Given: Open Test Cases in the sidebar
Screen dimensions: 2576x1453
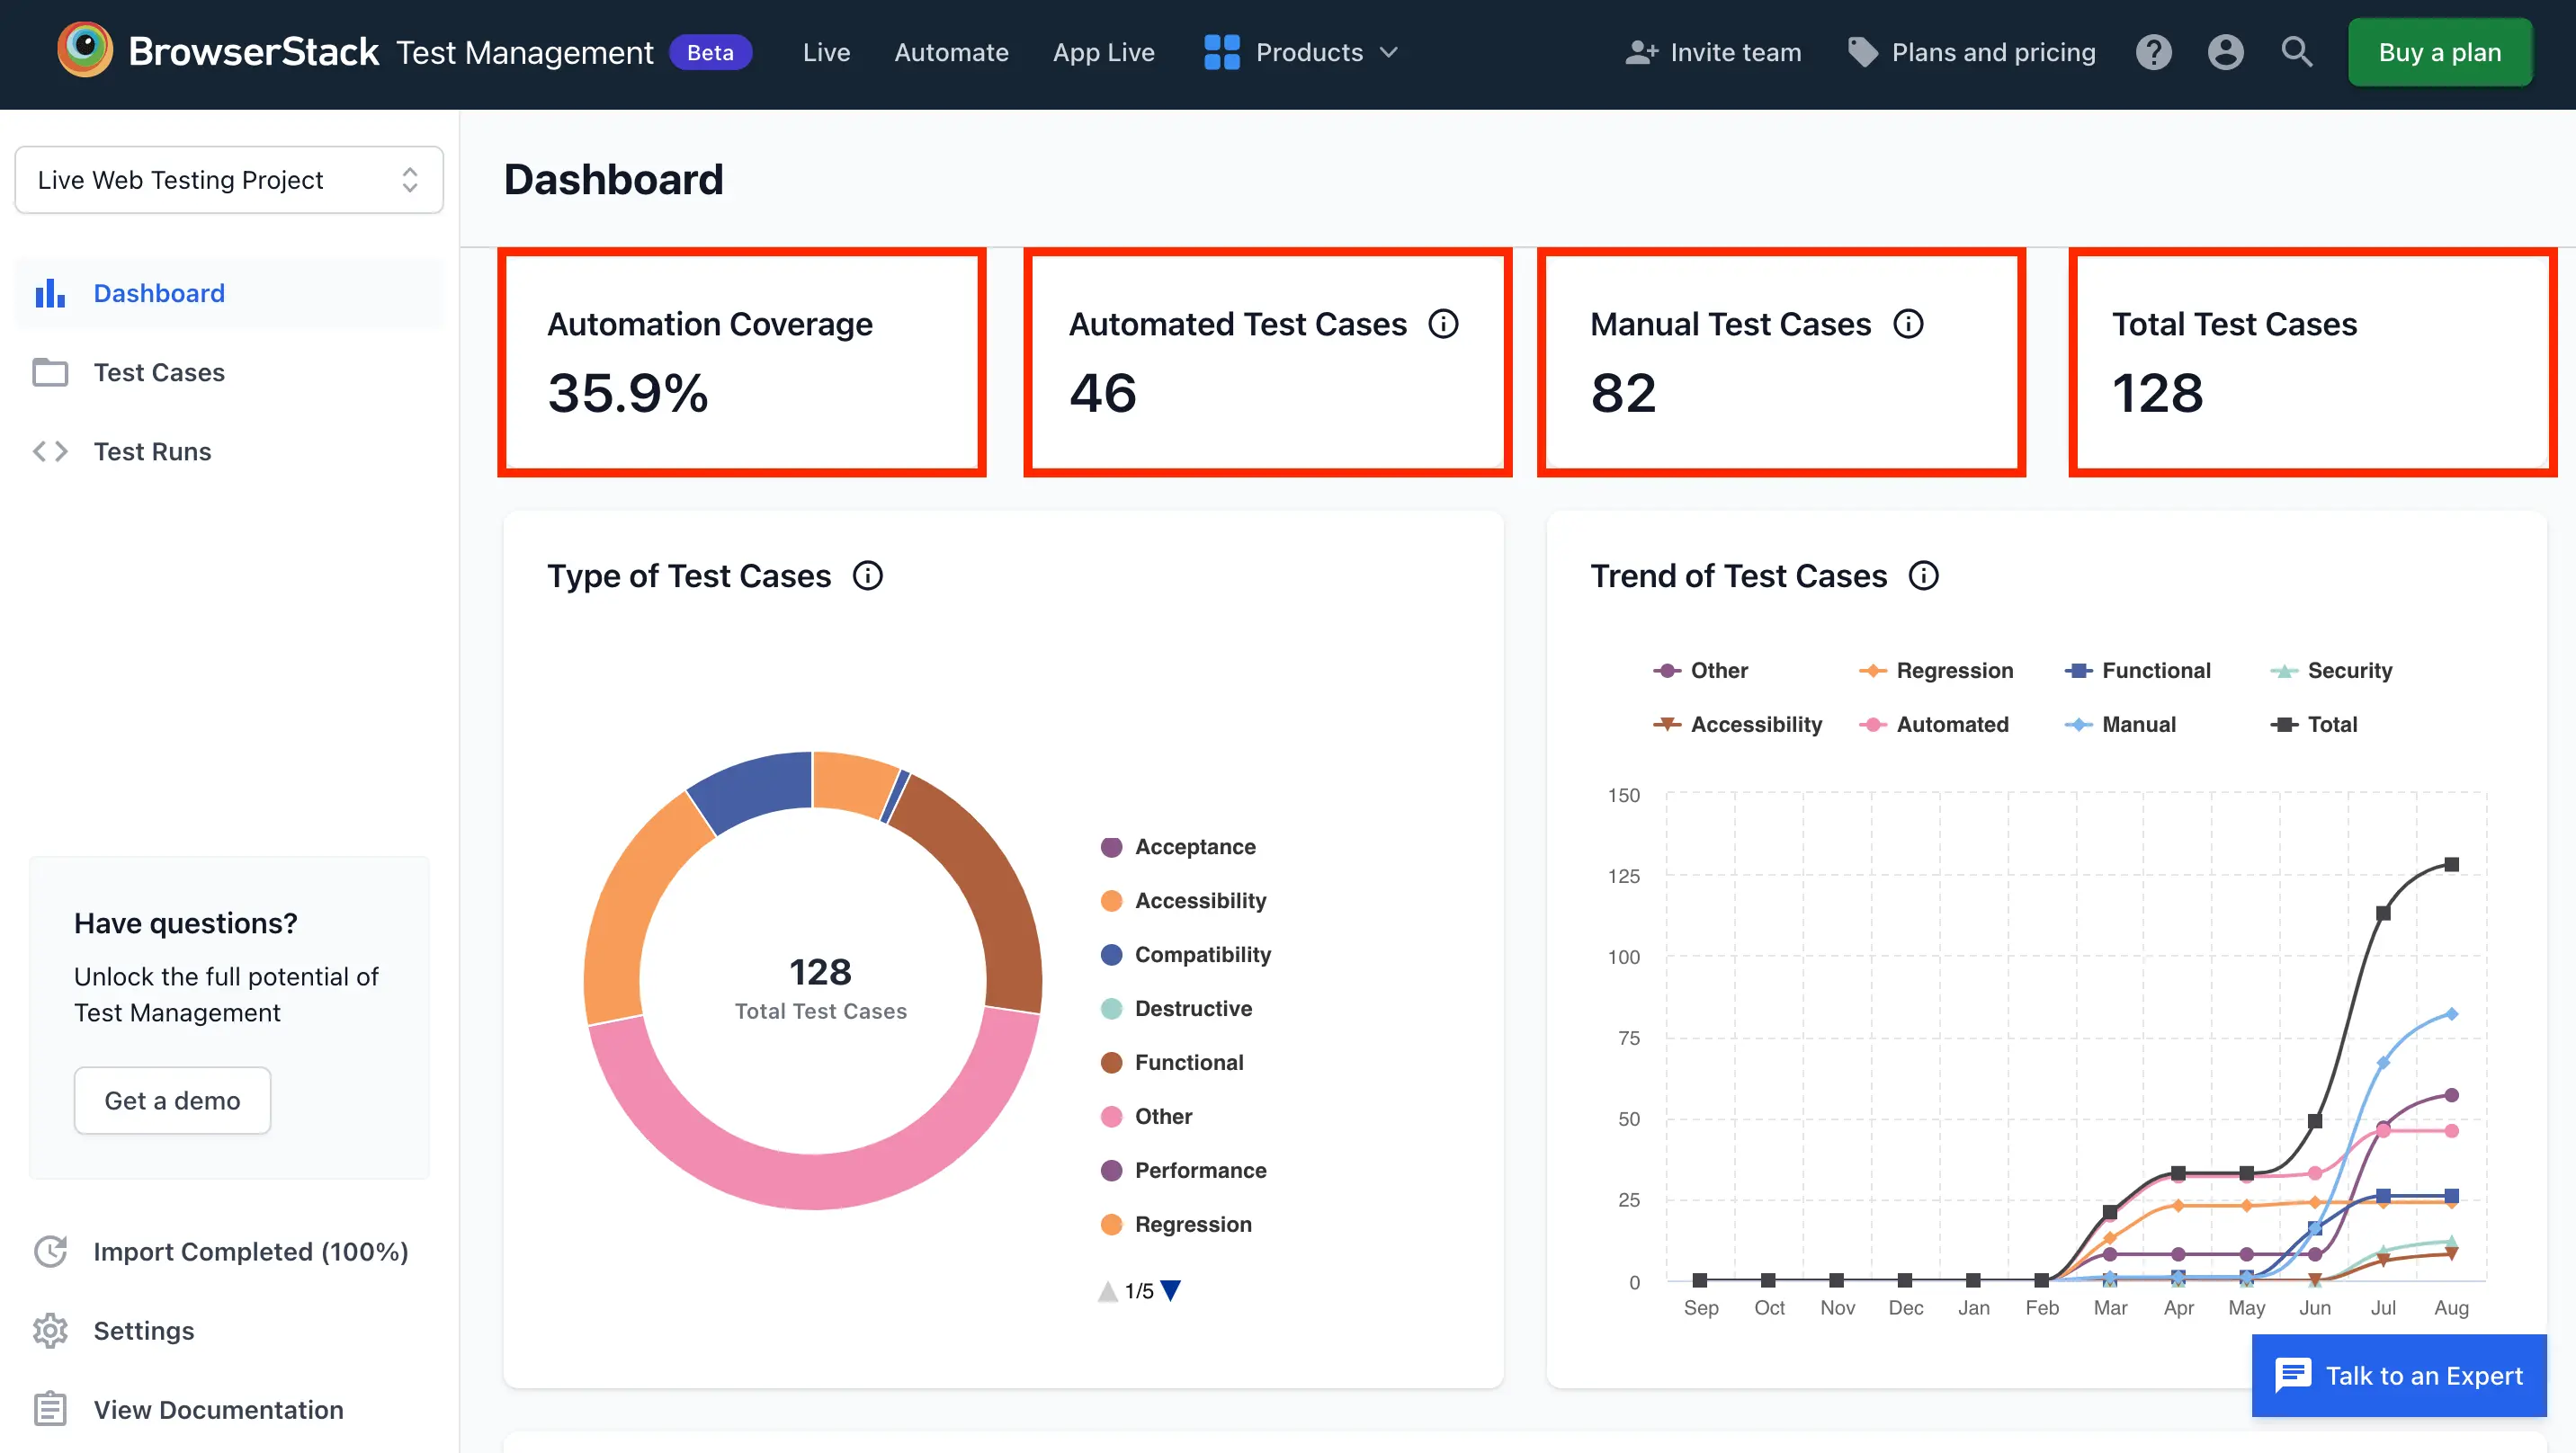Looking at the screenshot, I should click(x=159, y=373).
